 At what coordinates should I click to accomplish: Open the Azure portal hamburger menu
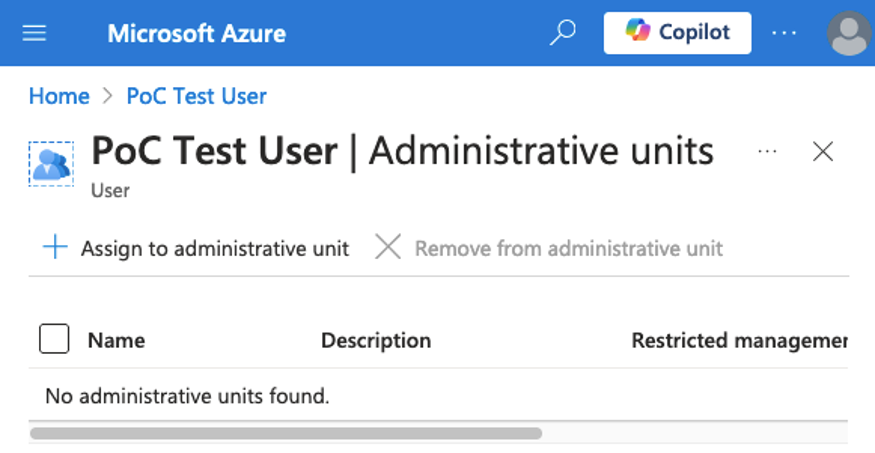(x=34, y=33)
